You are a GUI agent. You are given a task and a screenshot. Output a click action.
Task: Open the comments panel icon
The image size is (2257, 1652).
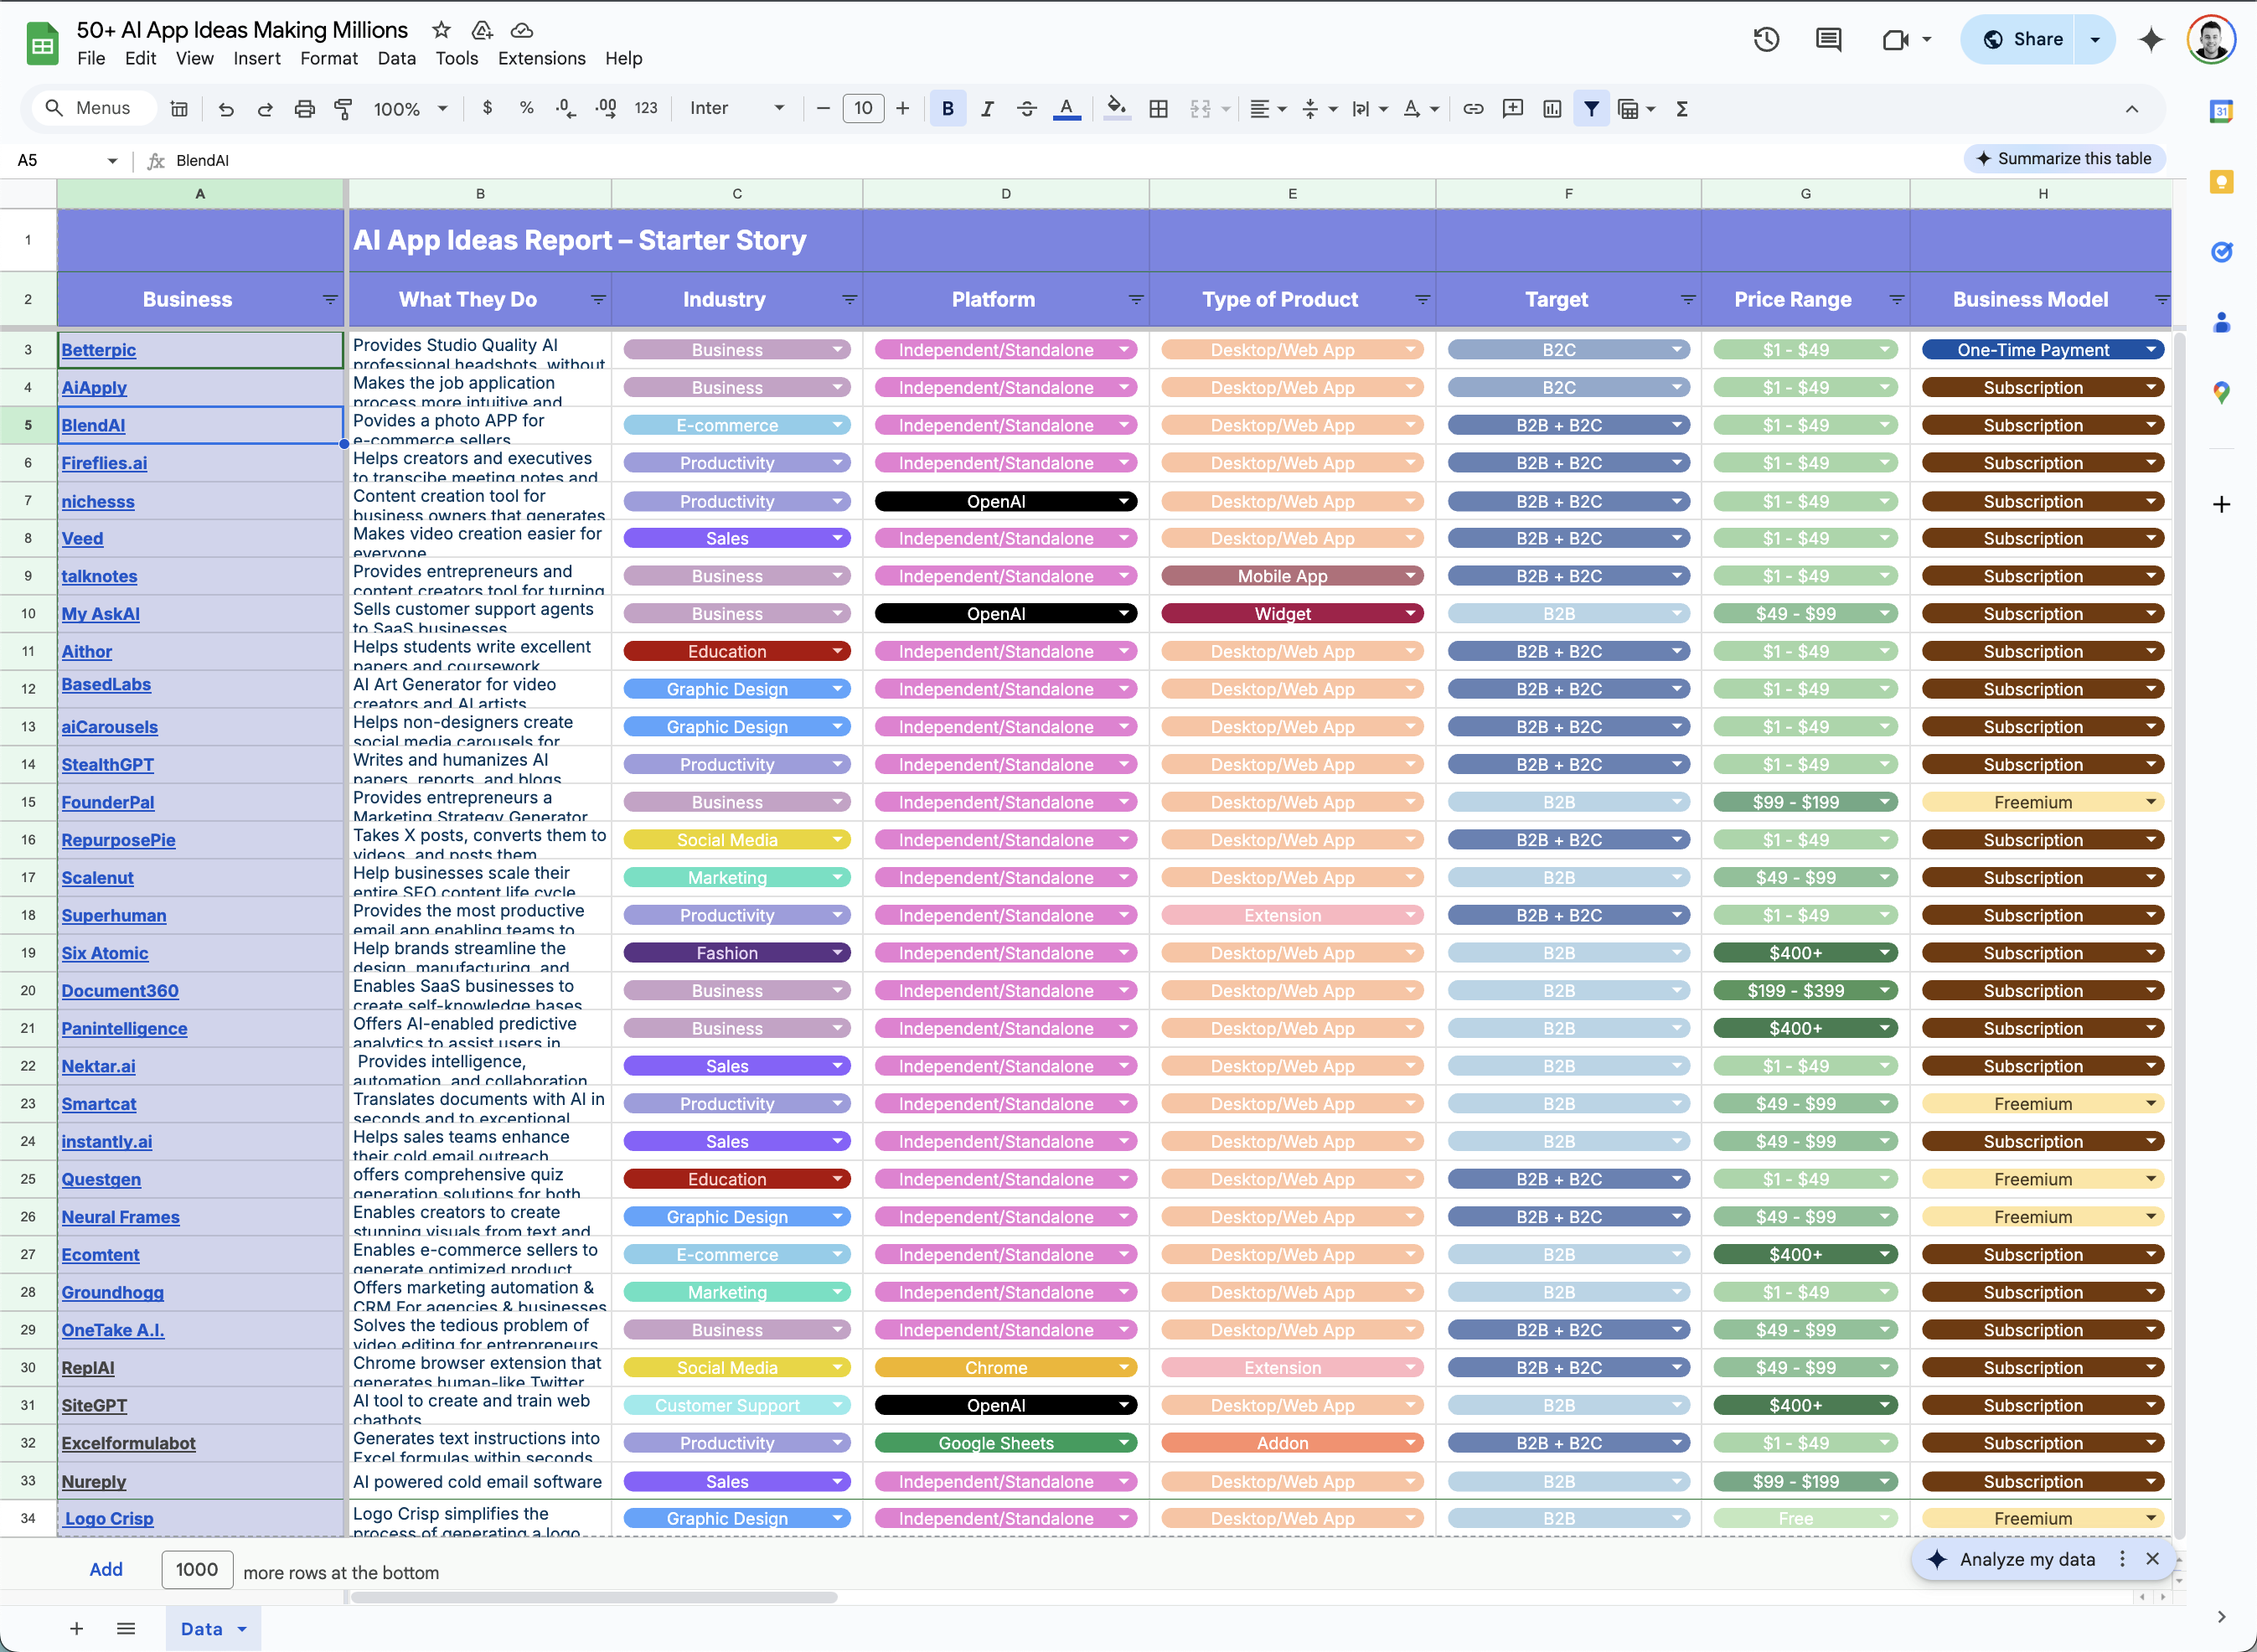tap(1829, 39)
